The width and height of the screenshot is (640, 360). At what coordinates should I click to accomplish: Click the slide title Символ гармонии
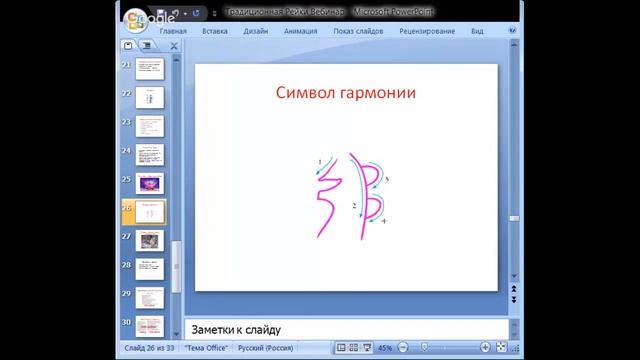click(x=346, y=93)
